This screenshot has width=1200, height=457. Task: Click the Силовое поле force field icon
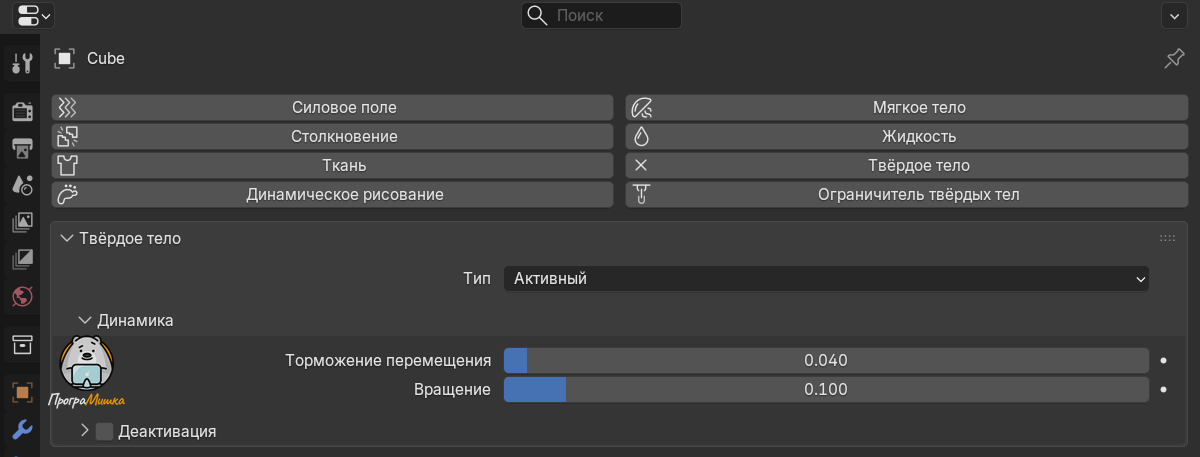point(66,108)
